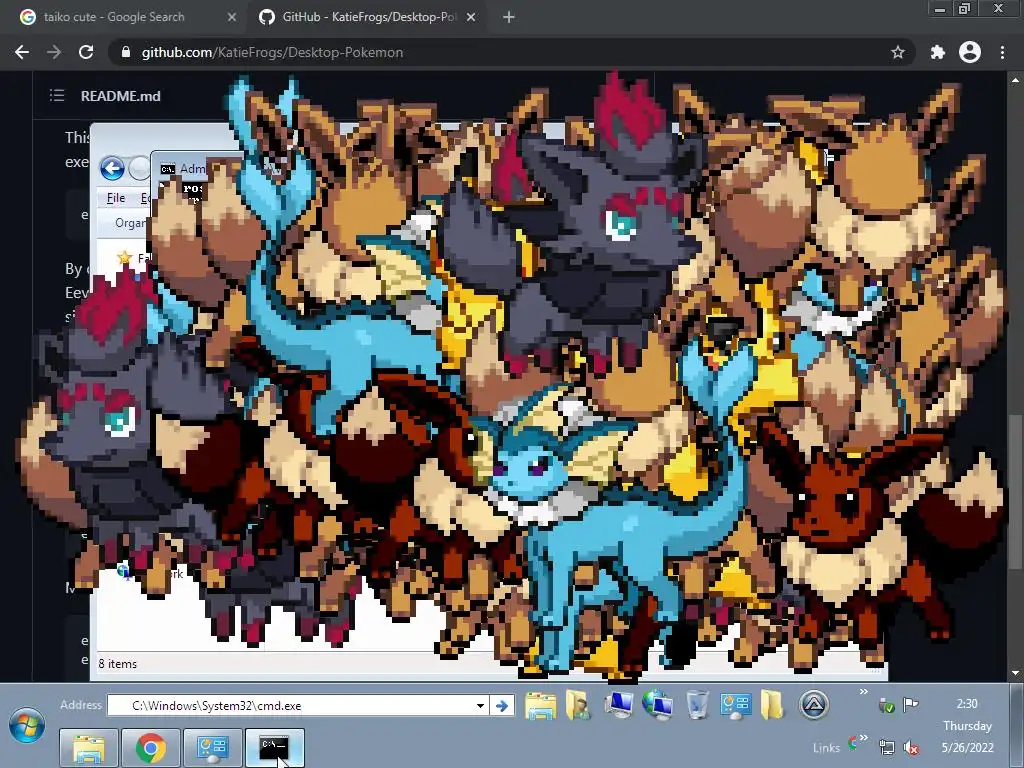Image resolution: width=1024 pixels, height=768 pixels.
Task: Open the user folder toolbar icon
Action: [577, 706]
